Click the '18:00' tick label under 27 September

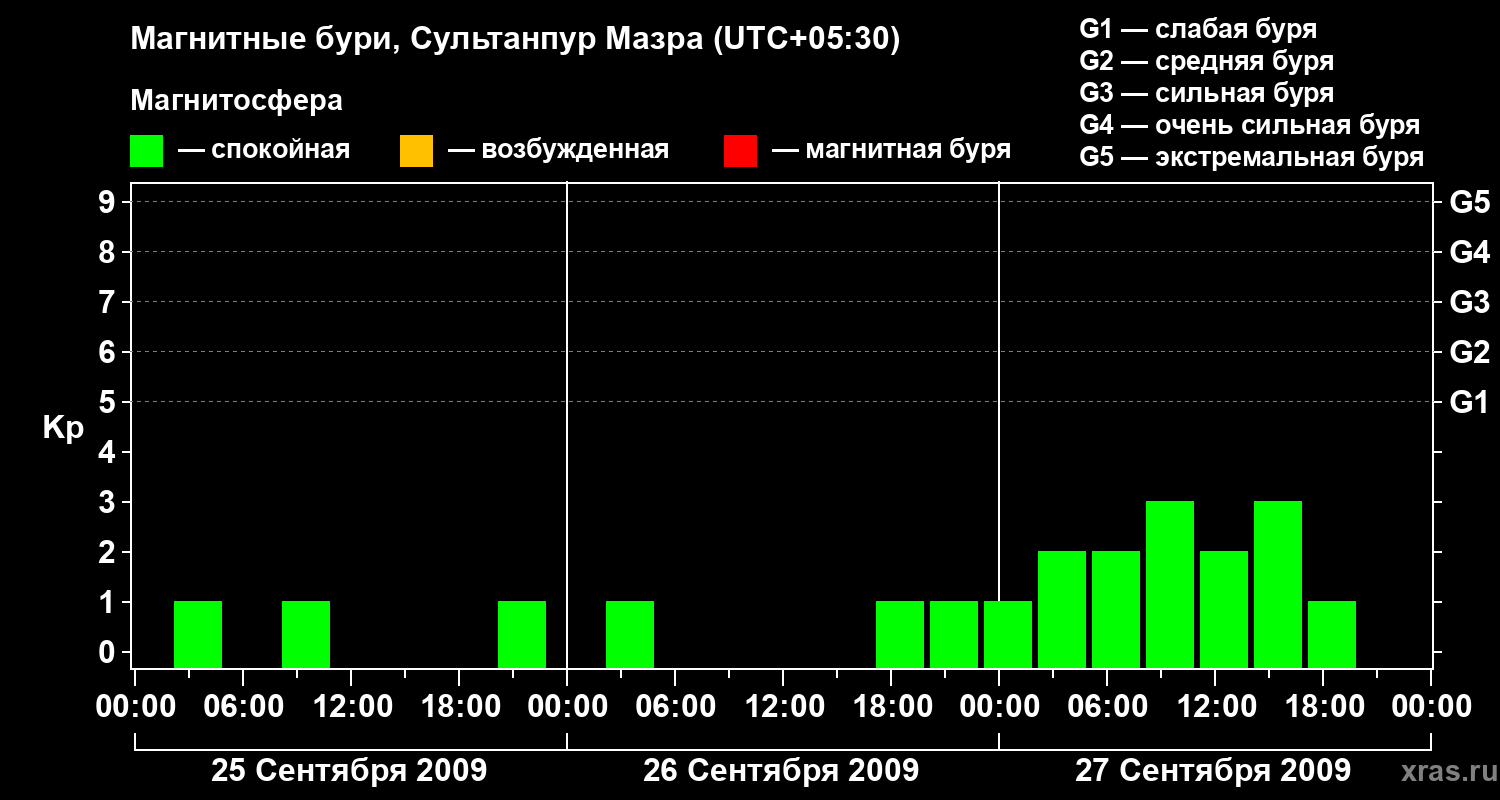tap(1323, 707)
